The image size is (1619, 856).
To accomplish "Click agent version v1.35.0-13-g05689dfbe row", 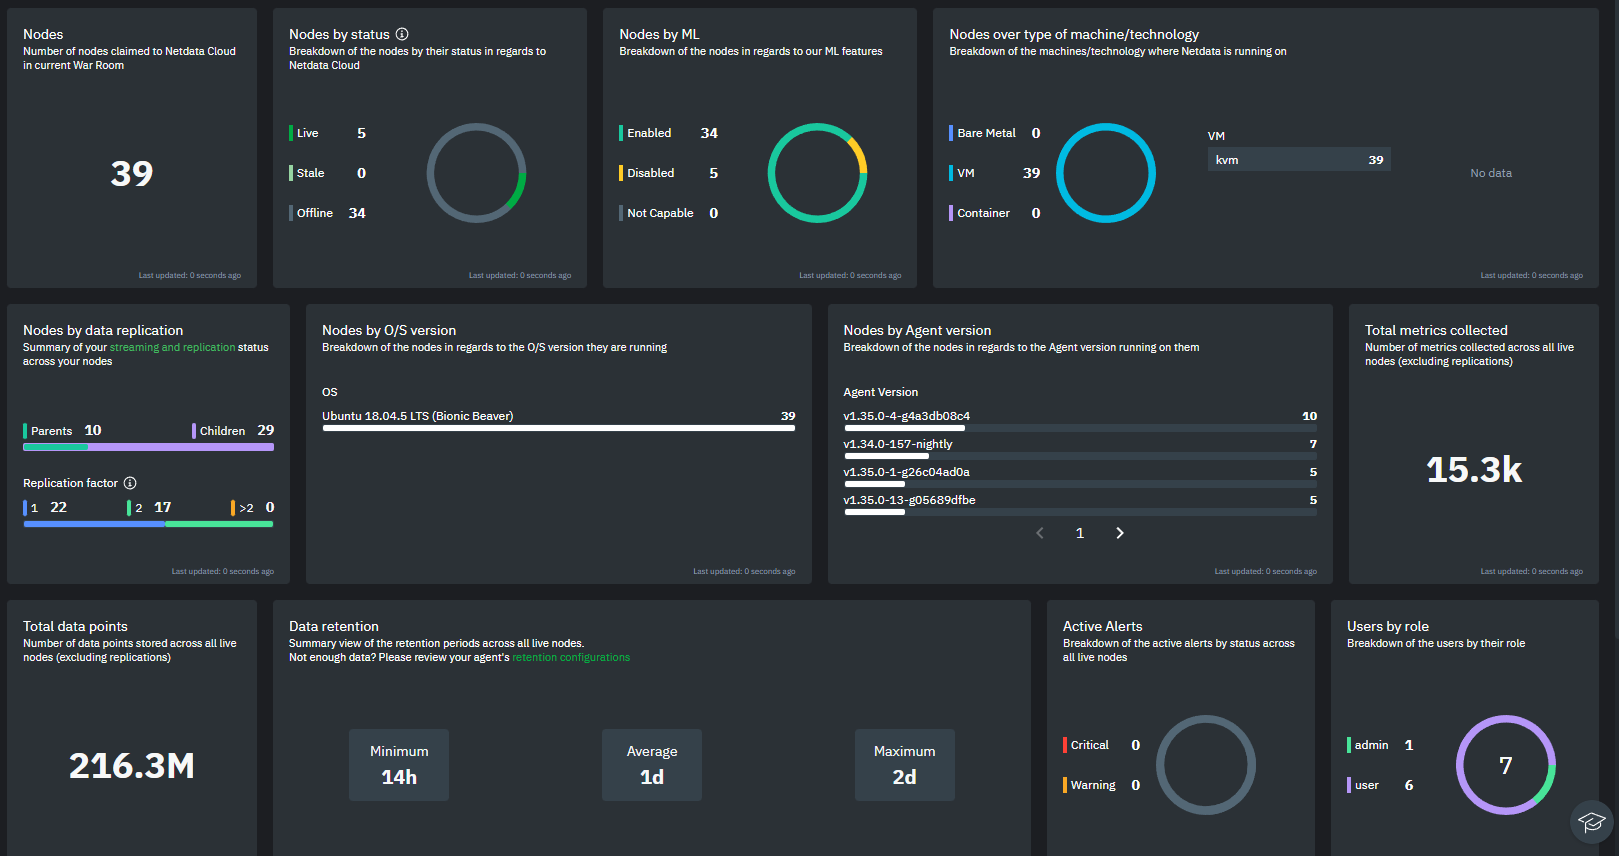I will 1080,504.
